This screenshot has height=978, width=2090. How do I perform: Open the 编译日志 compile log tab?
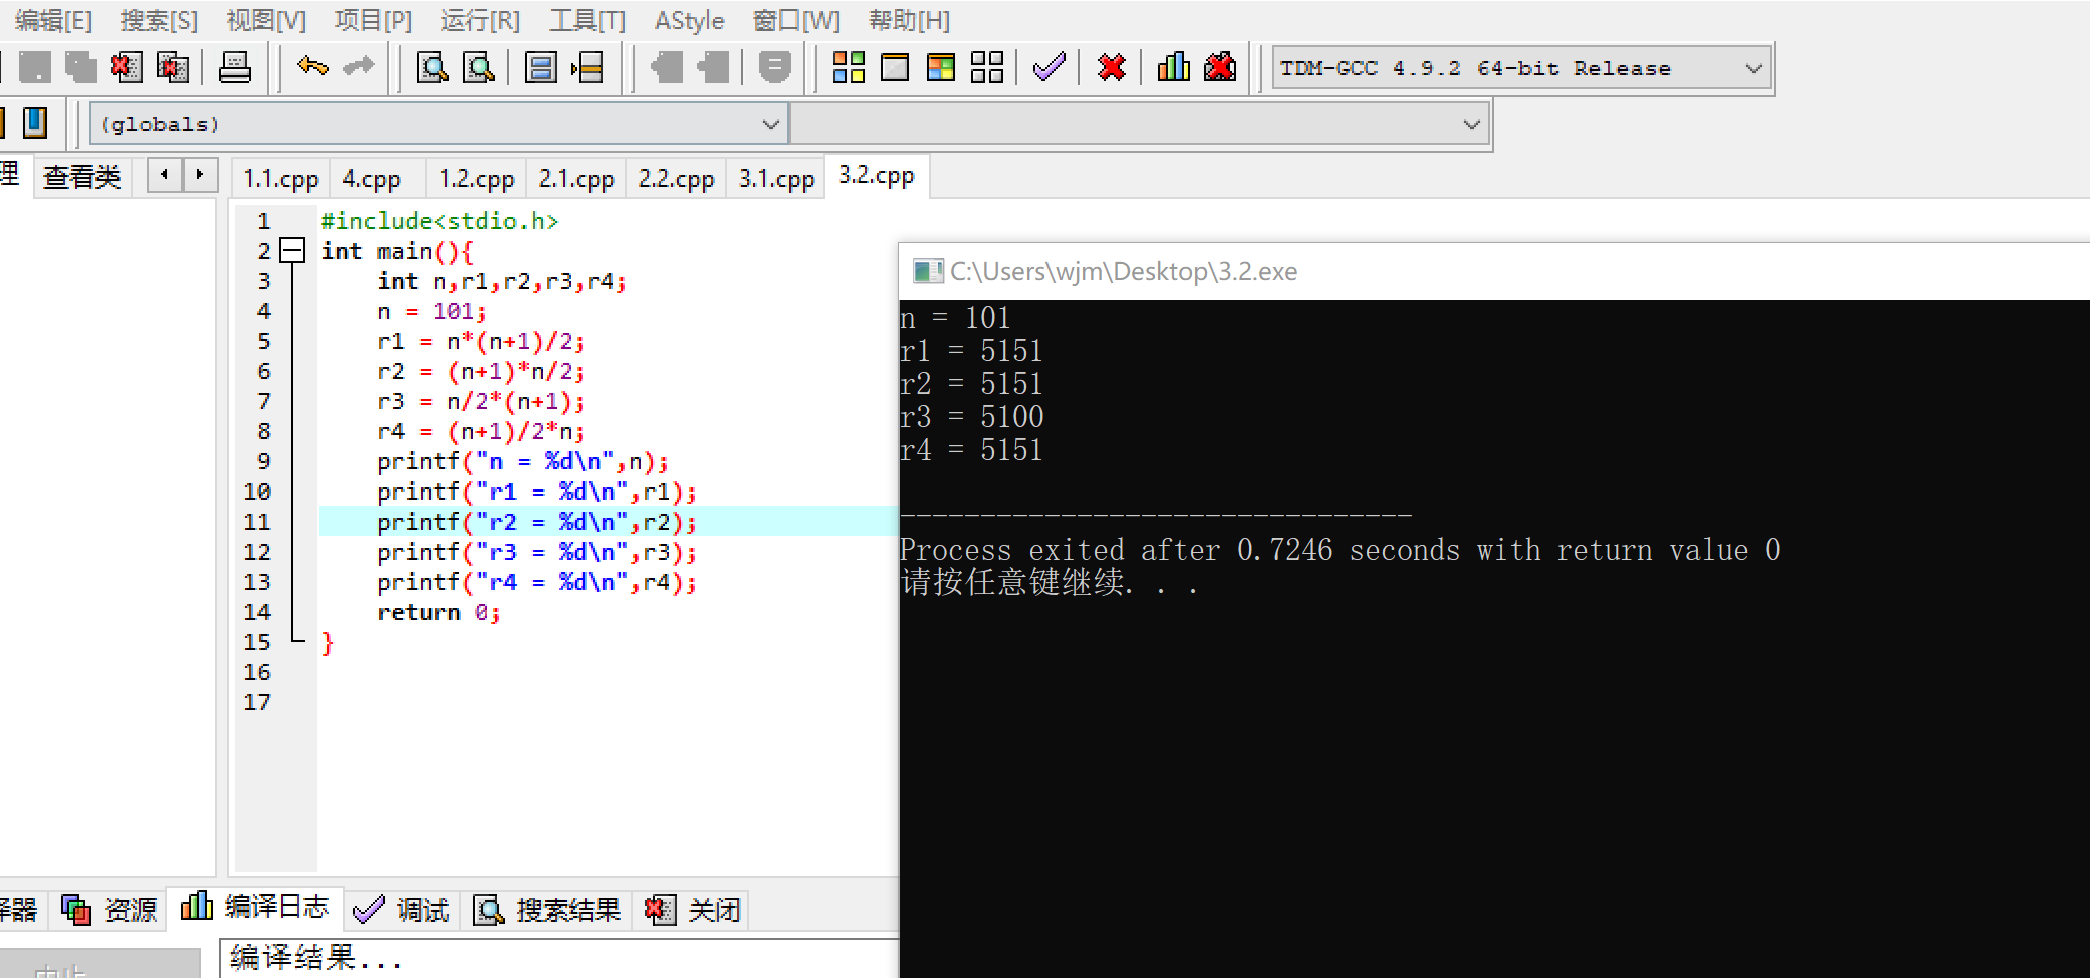[255, 907]
